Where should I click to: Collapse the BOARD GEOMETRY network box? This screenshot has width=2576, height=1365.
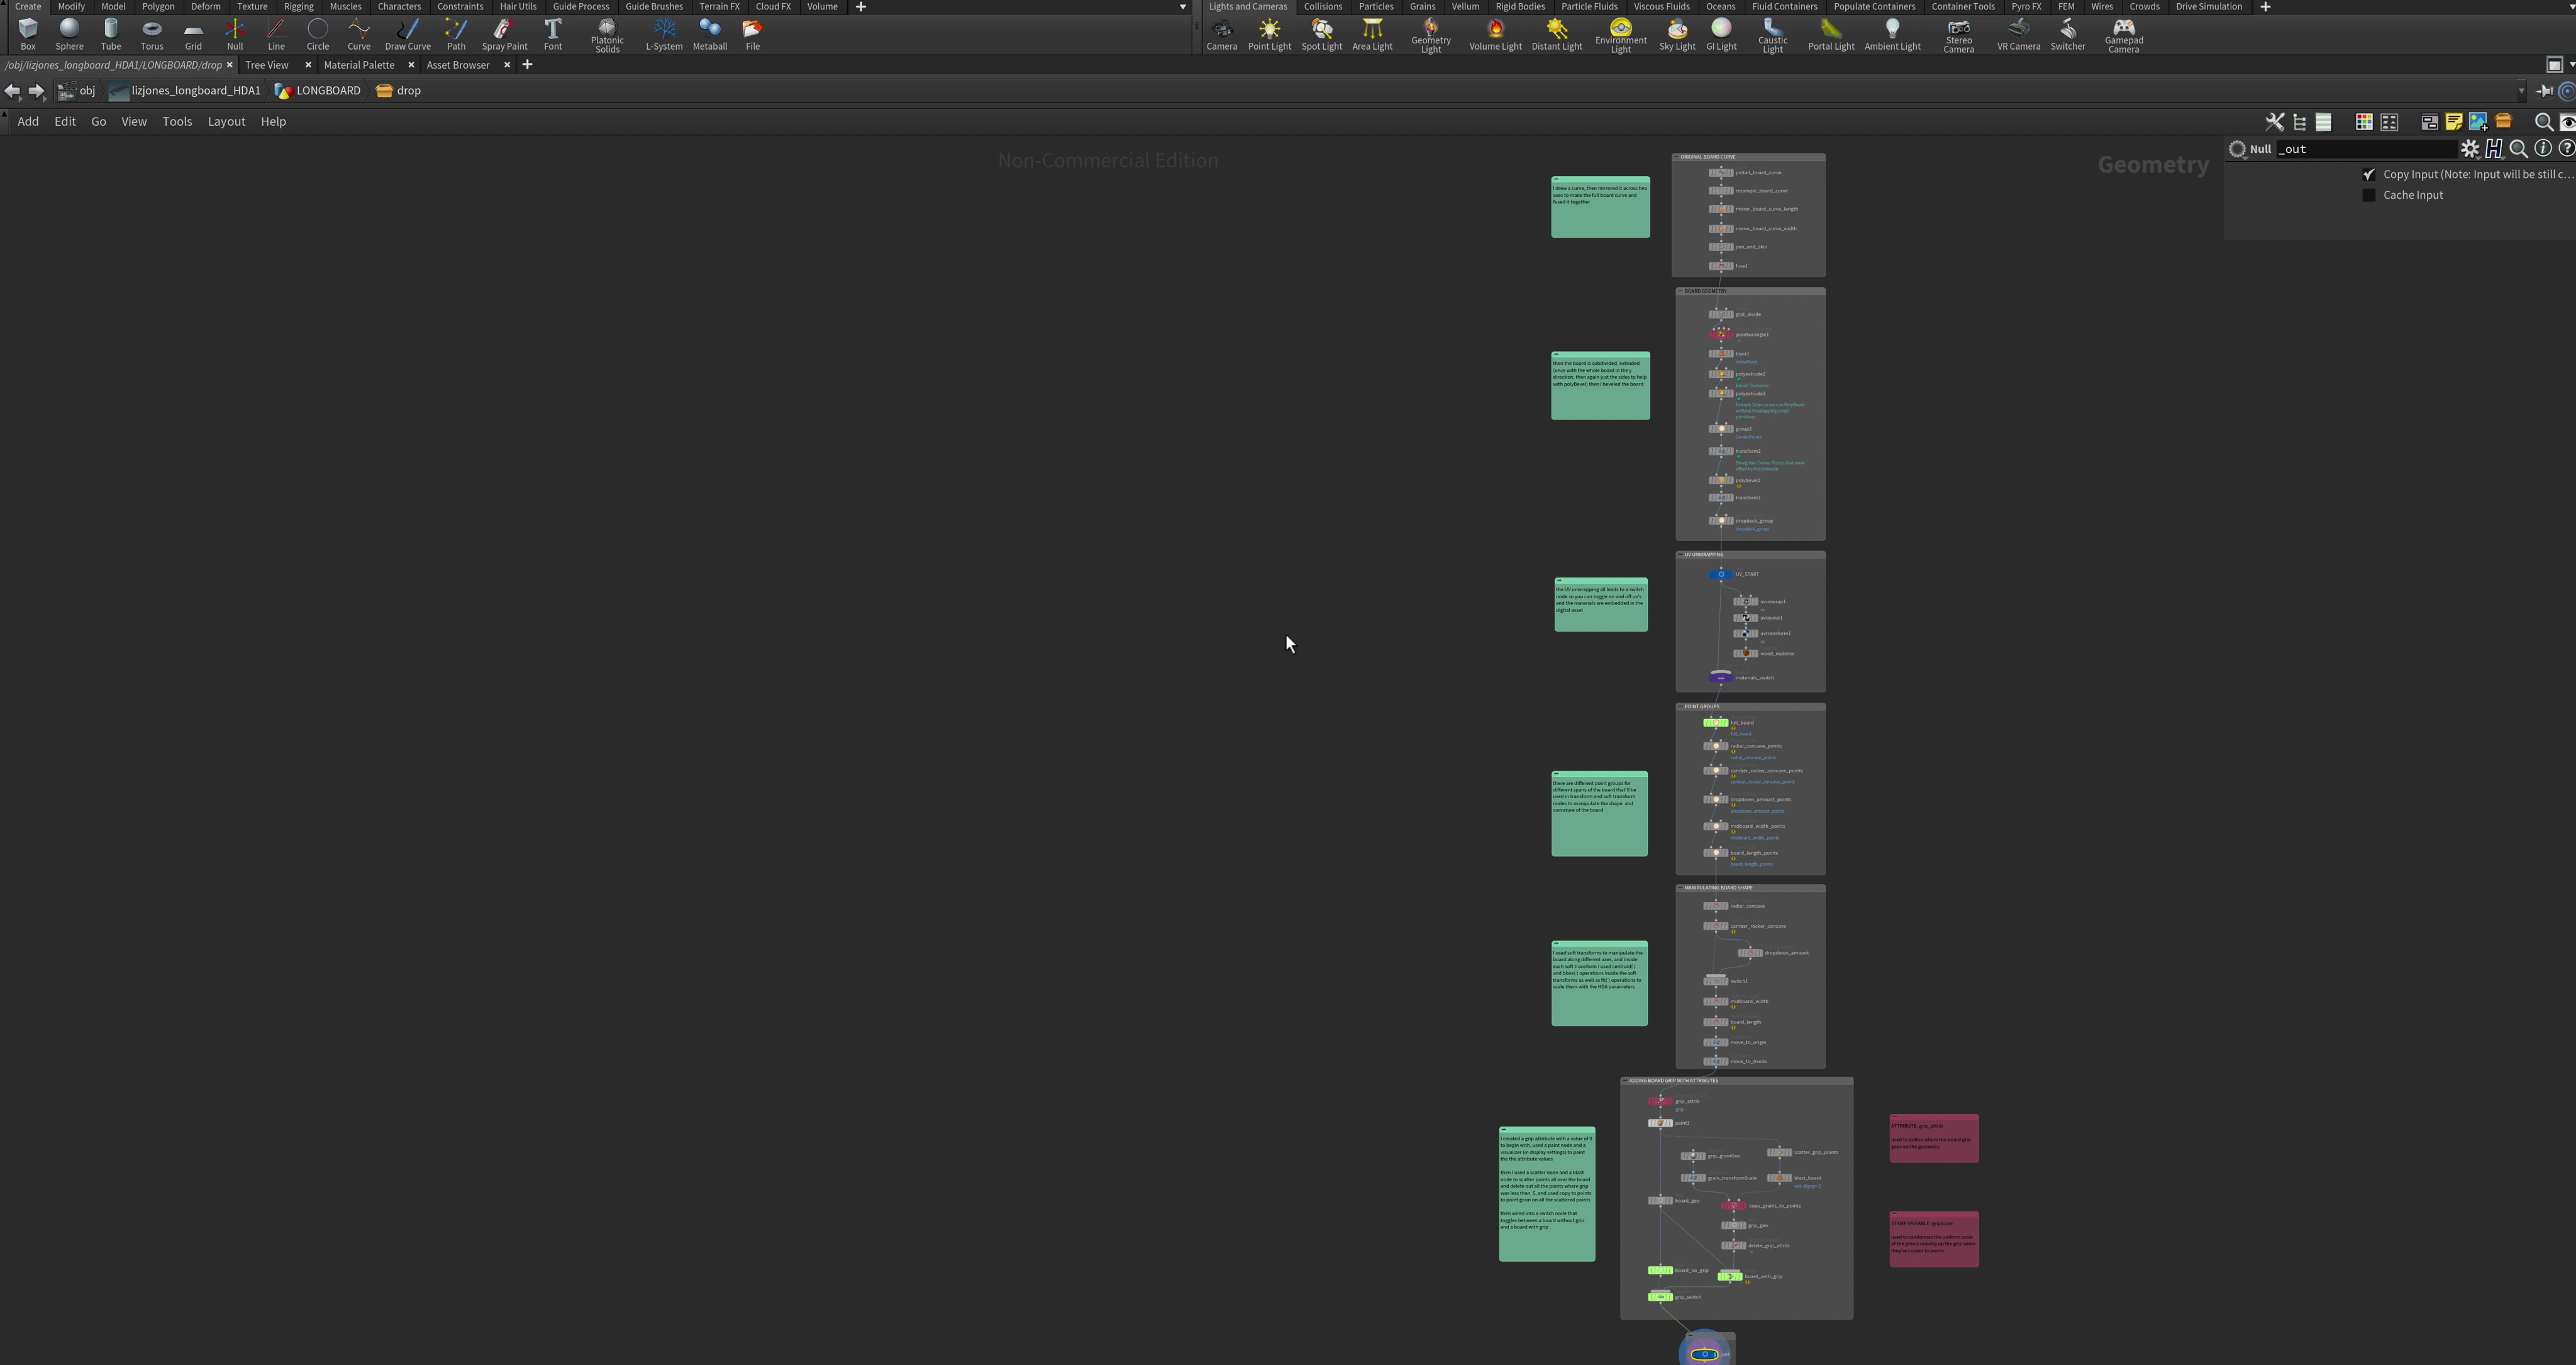1680,291
